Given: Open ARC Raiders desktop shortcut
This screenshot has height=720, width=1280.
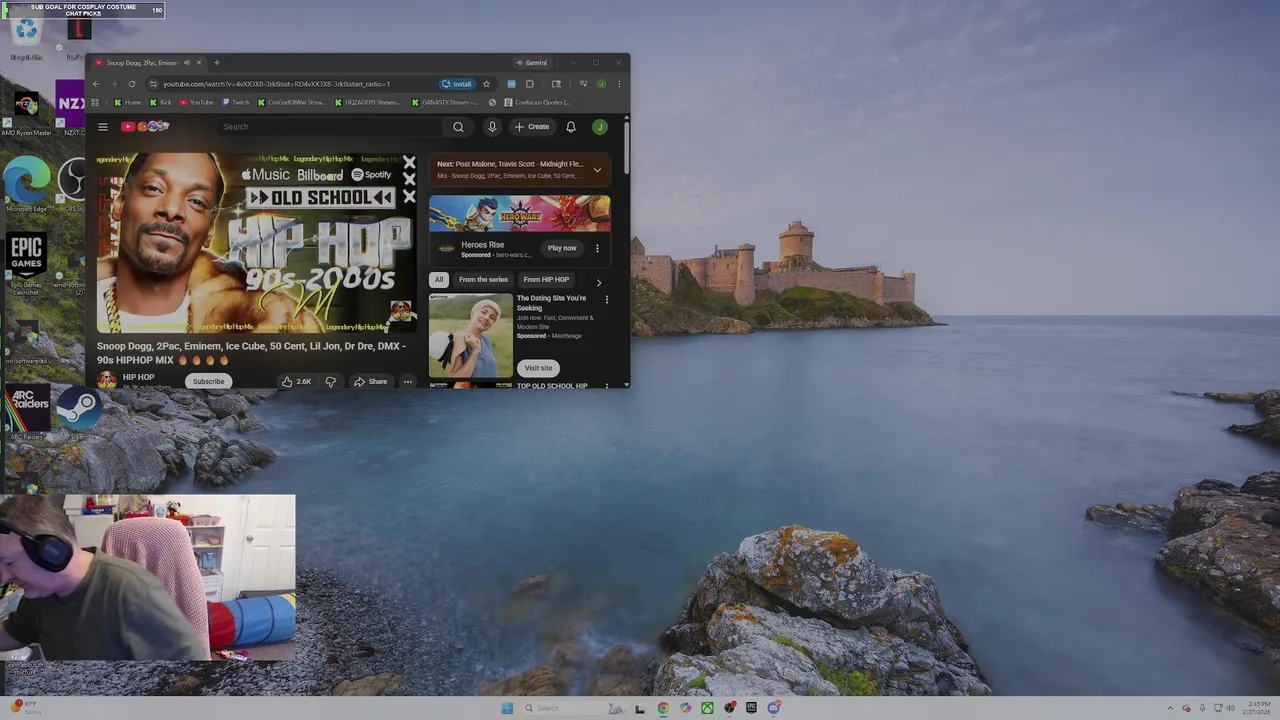Looking at the screenshot, I should pos(27,413).
